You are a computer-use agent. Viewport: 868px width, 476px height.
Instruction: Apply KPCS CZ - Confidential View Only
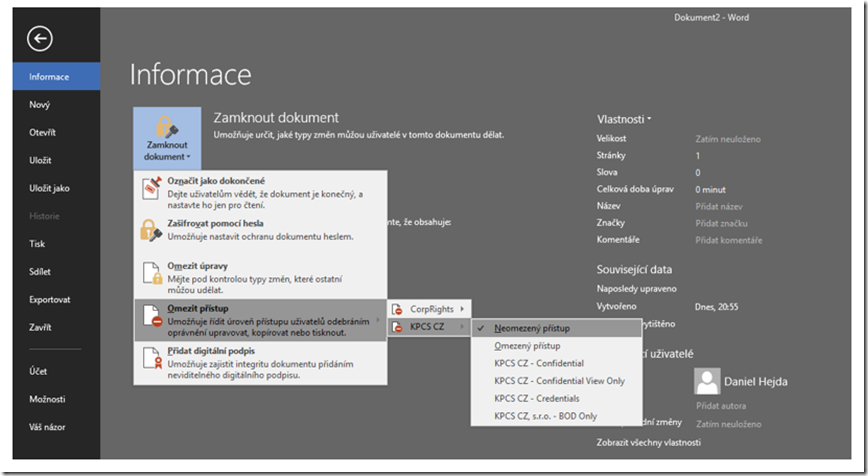point(556,381)
